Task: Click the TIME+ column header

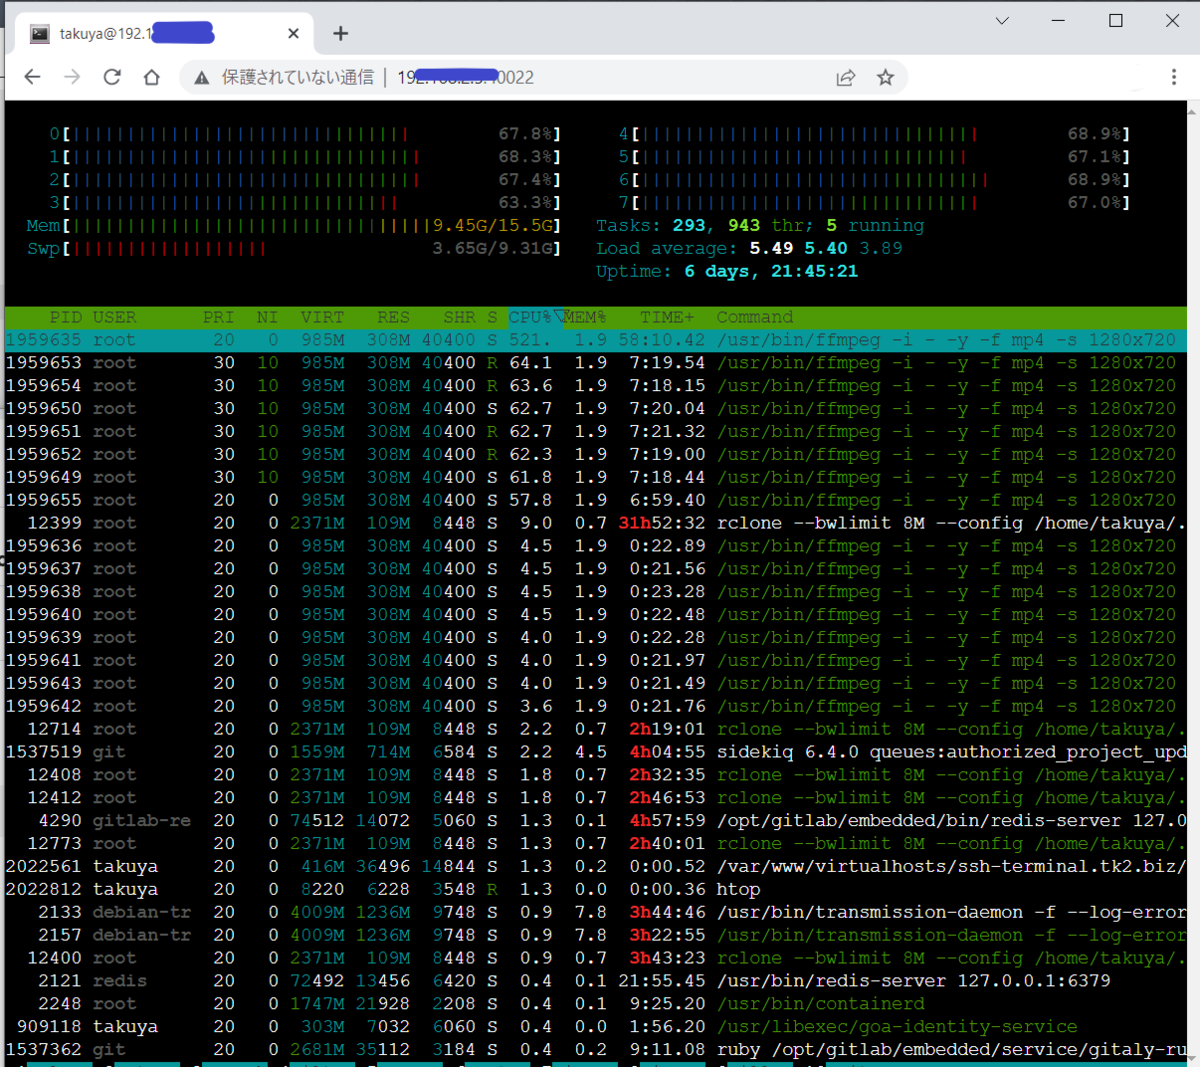Action: 667,317
